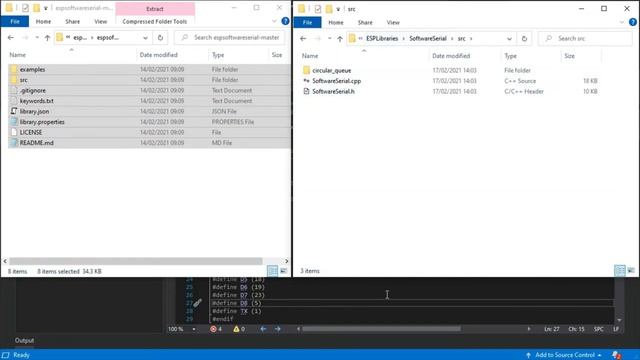Select the .gitignore file row

tap(149, 90)
